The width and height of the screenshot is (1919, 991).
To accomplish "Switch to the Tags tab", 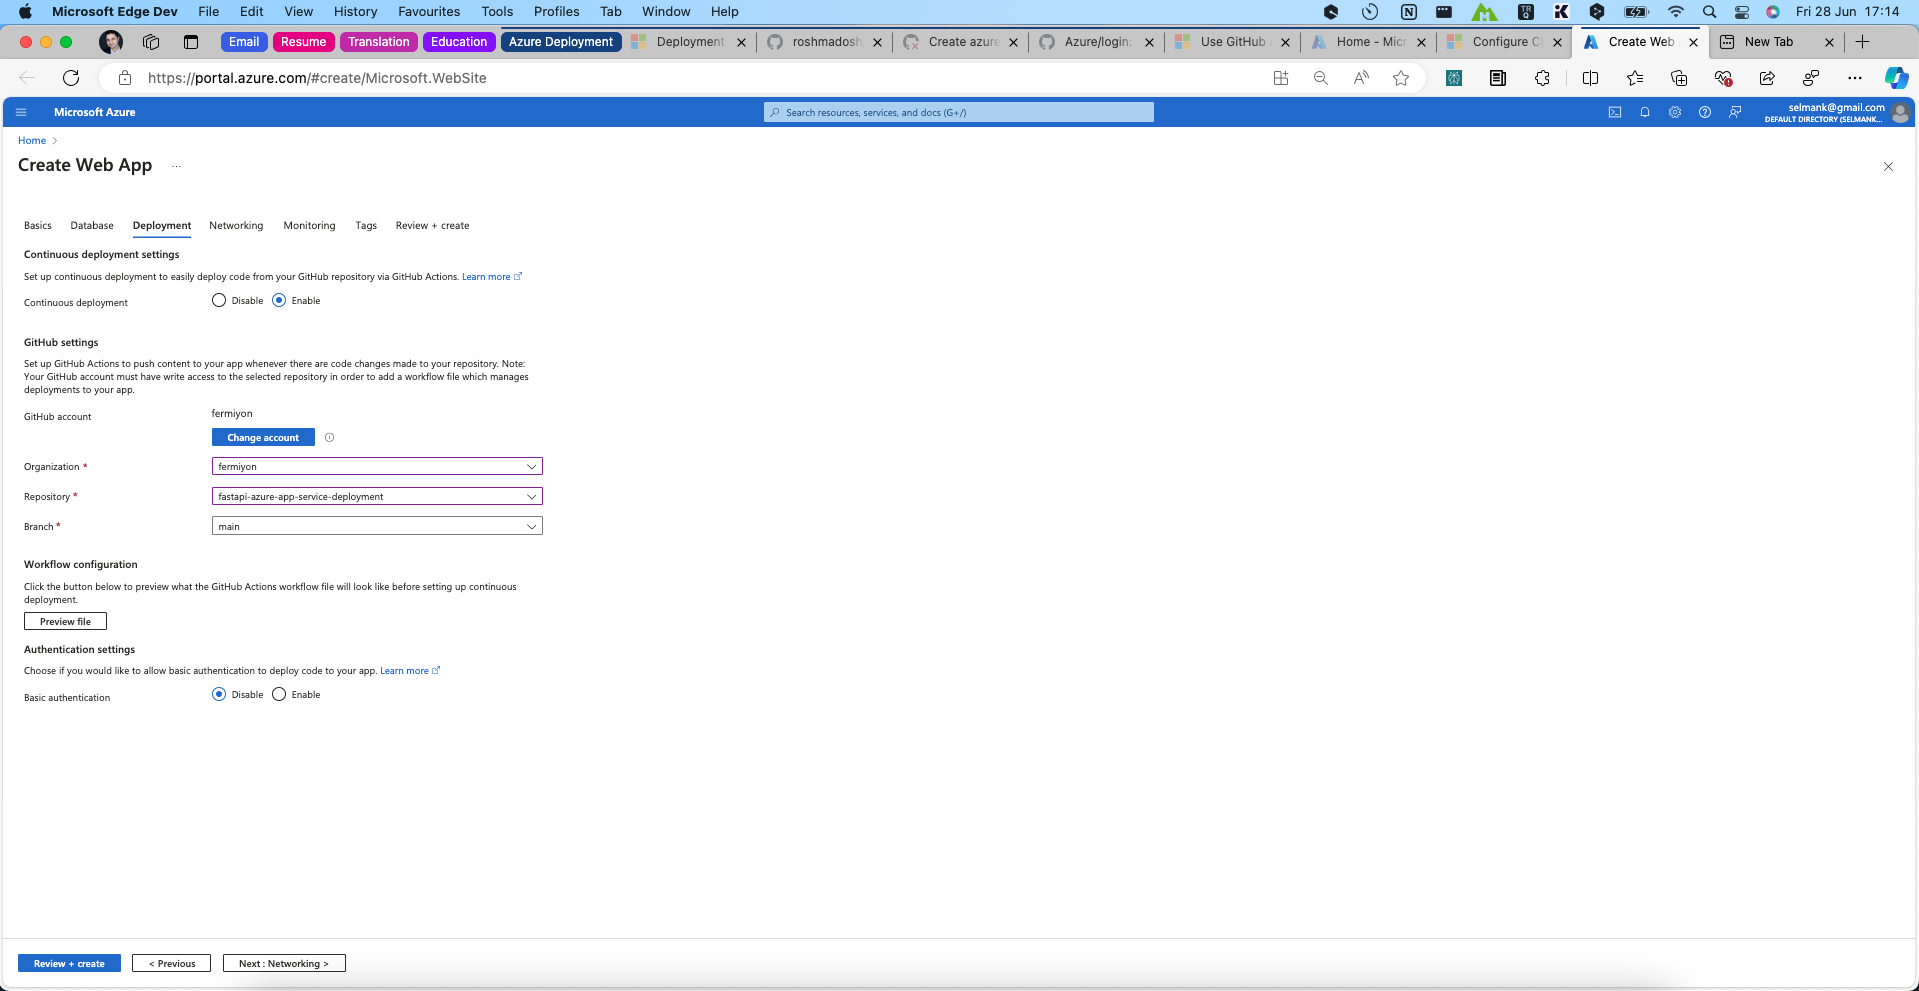I will click(x=366, y=225).
